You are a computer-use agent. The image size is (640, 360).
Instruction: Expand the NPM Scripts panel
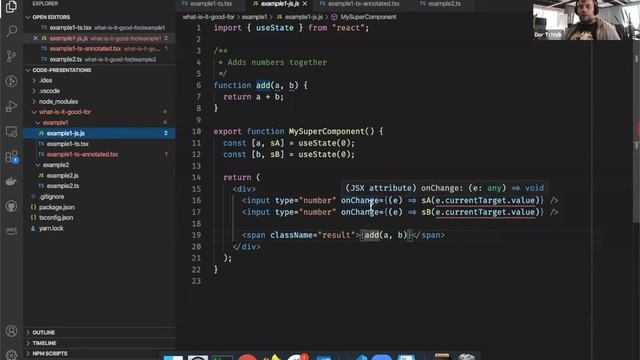click(50, 354)
